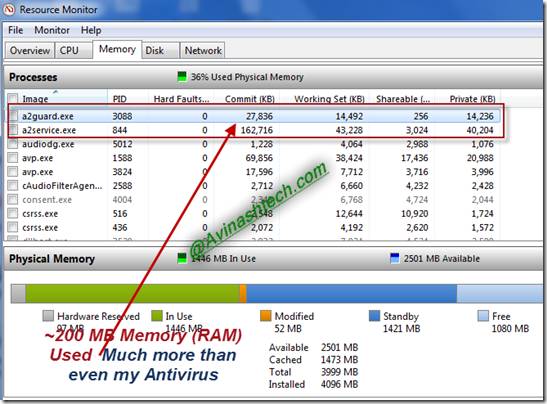Viewport: 547px width, 404px height.
Task: Sort by the Working Set (KB) column header
Action: [329, 99]
